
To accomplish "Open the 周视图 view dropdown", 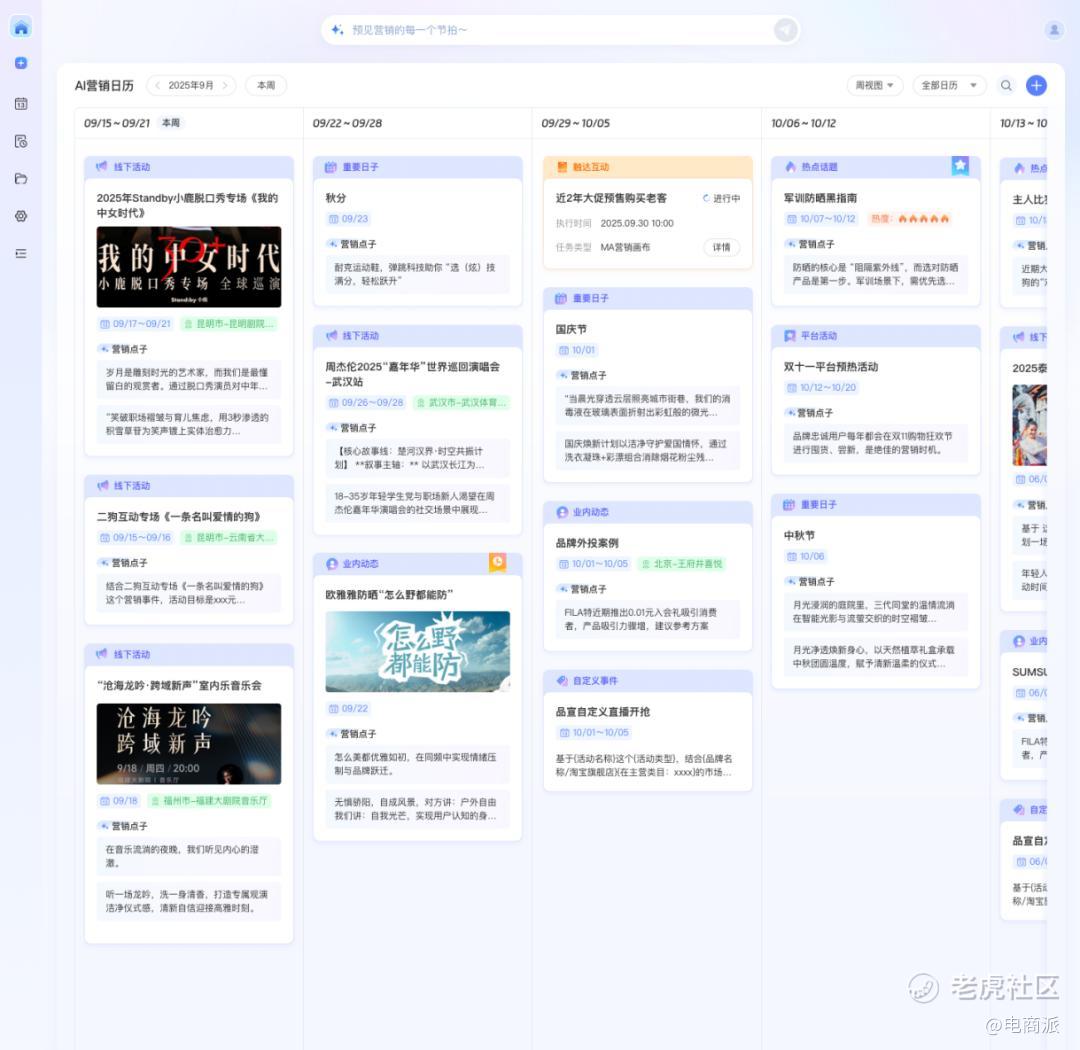I will 875,85.
